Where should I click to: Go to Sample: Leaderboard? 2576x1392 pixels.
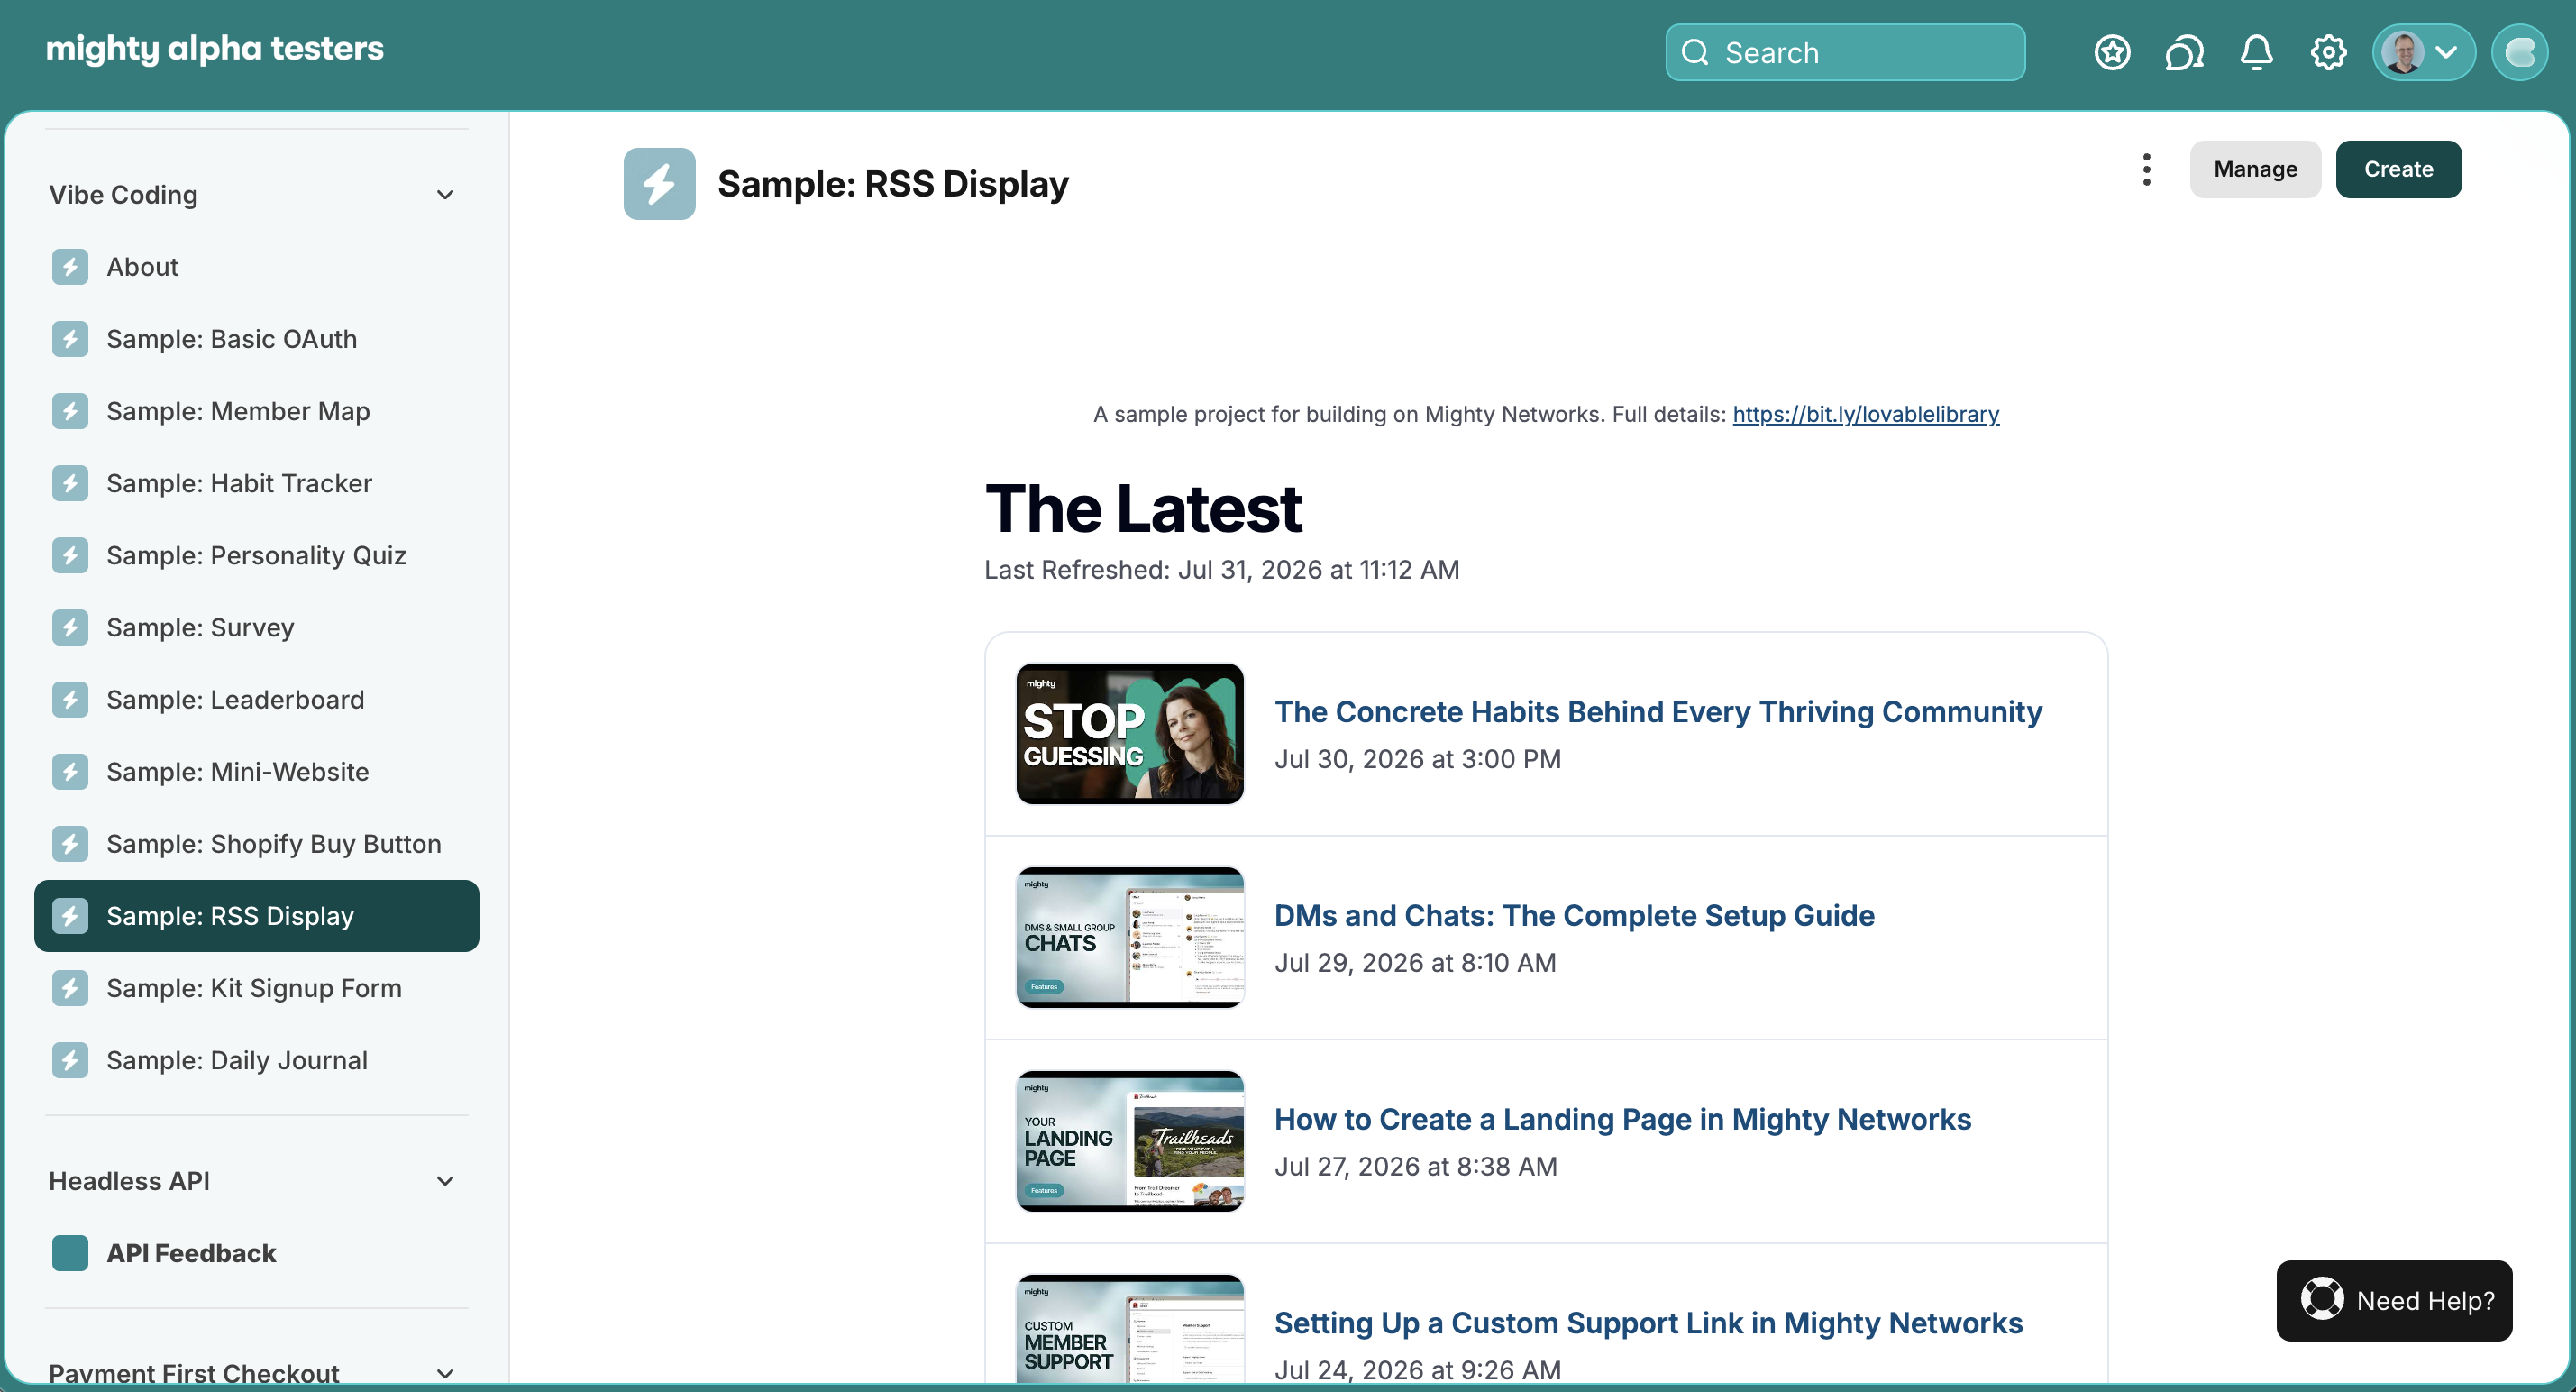[x=257, y=699]
